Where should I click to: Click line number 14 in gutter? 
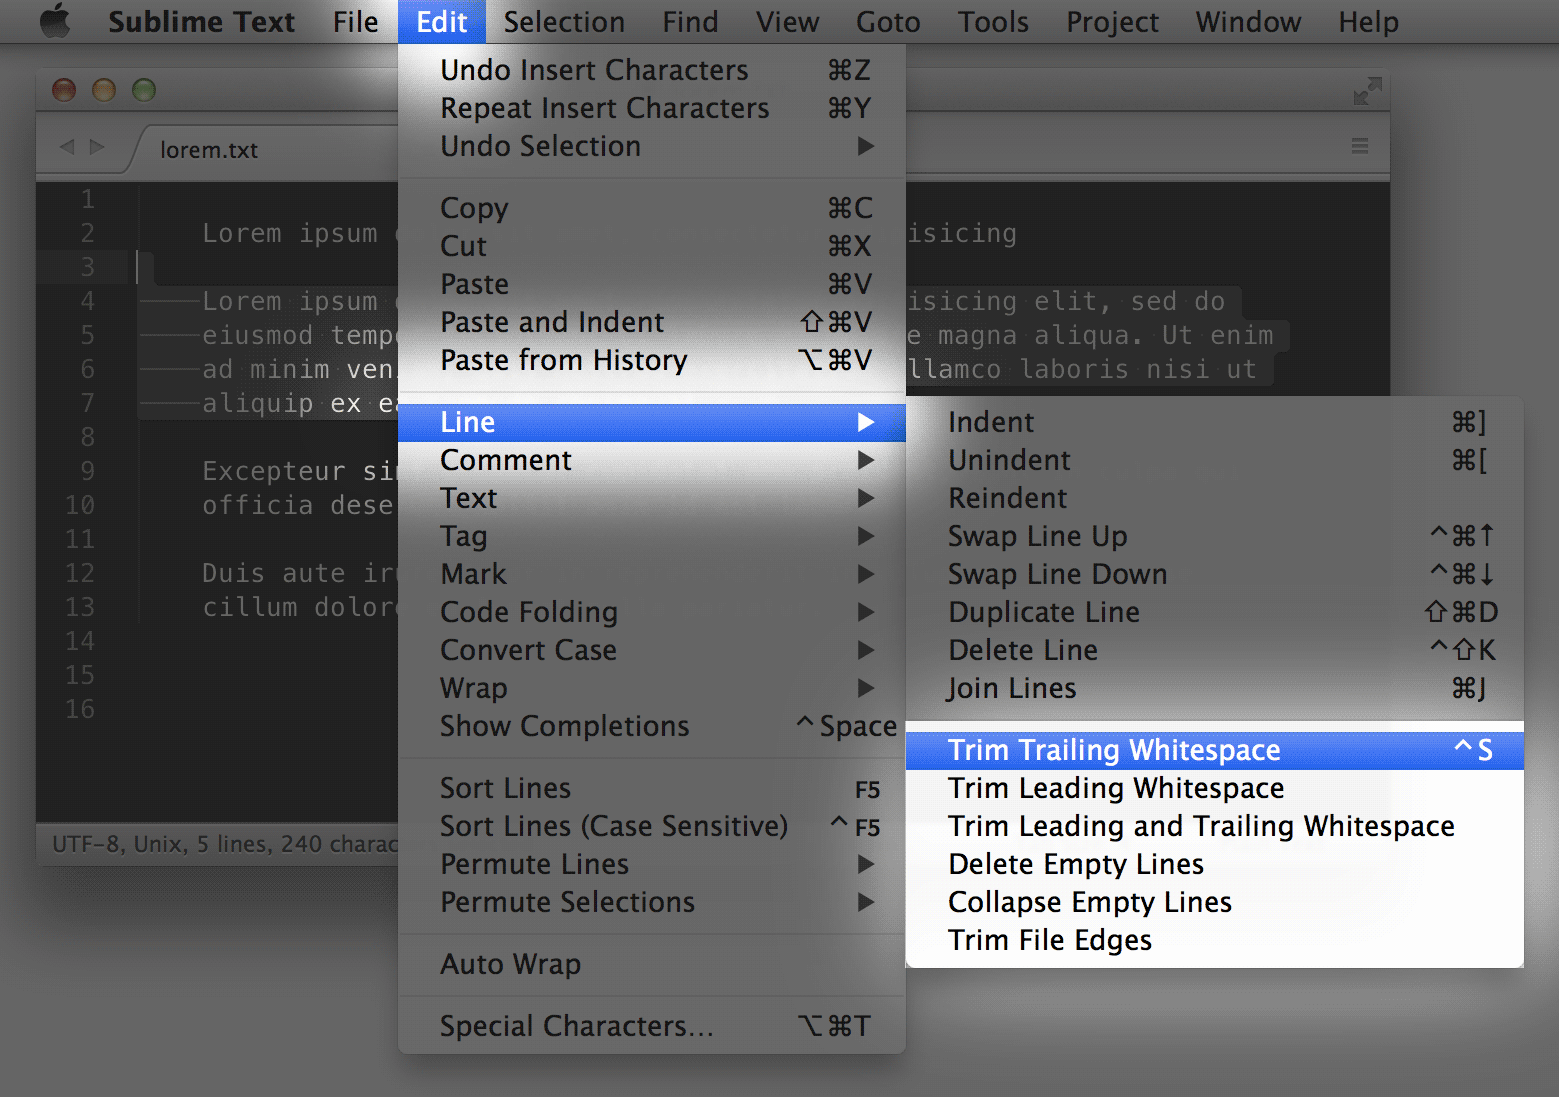click(80, 641)
